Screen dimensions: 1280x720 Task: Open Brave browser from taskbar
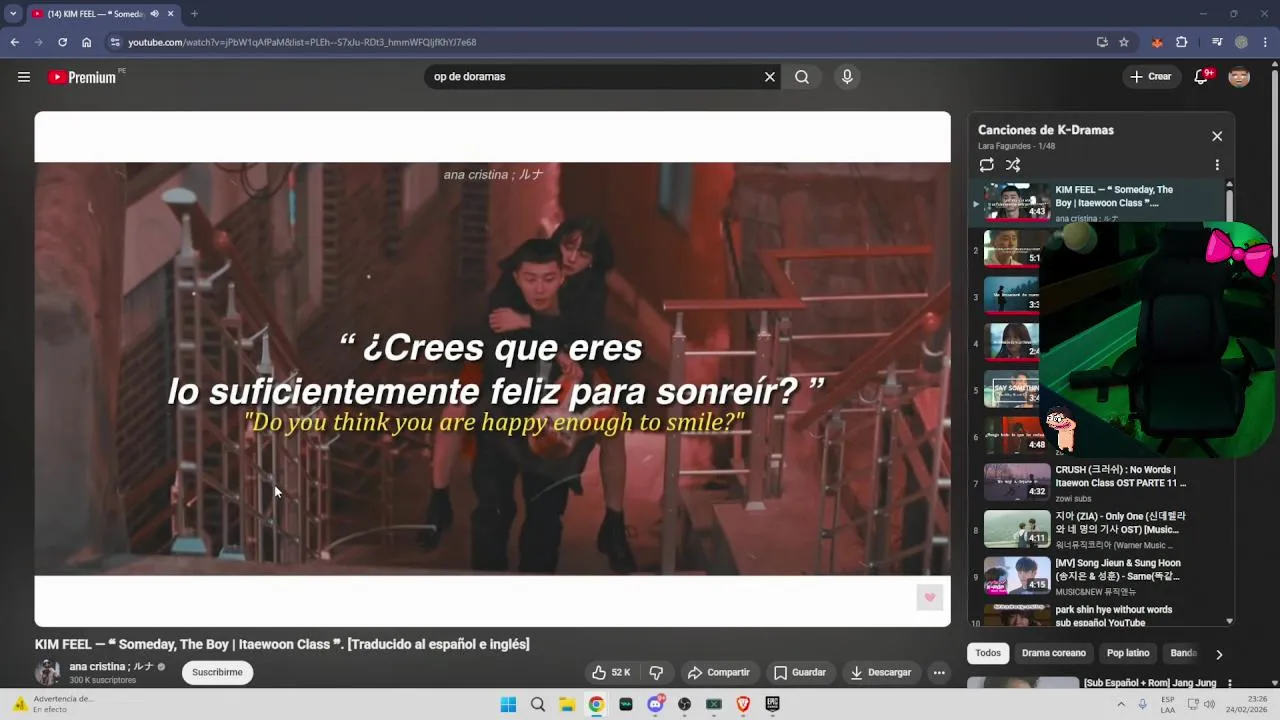point(743,704)
